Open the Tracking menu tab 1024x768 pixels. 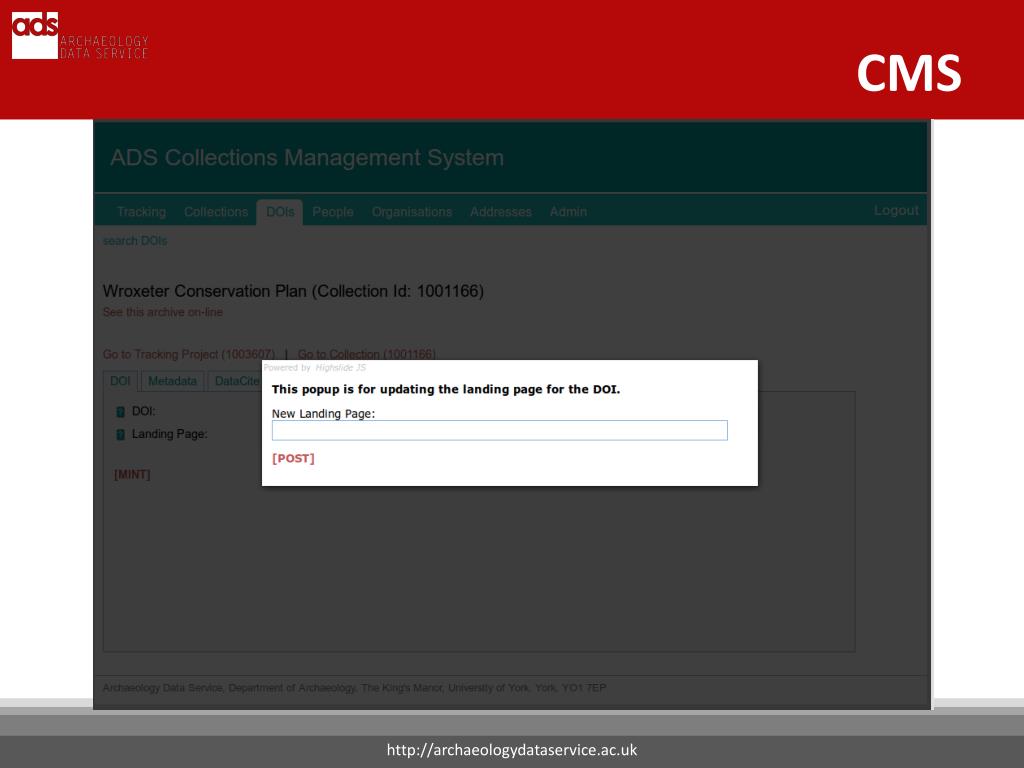(x=141, y=212)
